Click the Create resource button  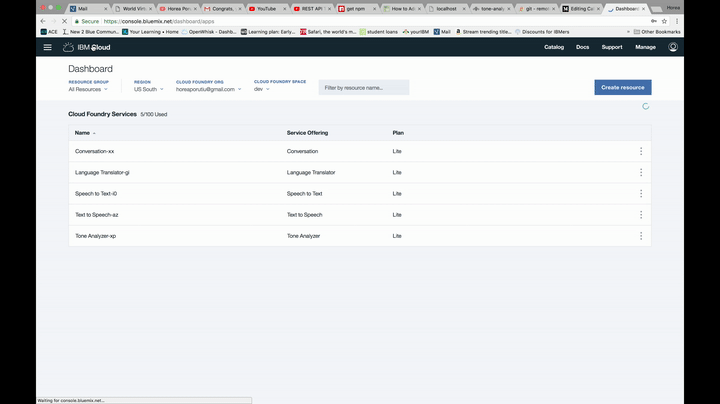click(x=623, y=87)
